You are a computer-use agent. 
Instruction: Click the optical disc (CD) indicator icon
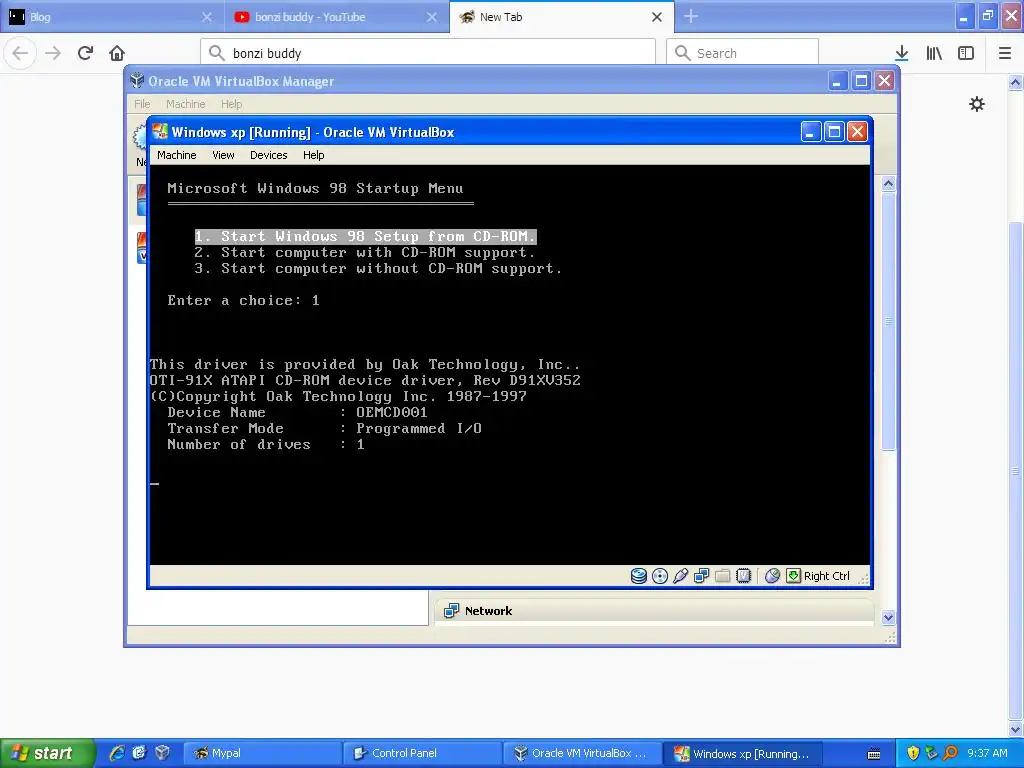coord(660,575)
